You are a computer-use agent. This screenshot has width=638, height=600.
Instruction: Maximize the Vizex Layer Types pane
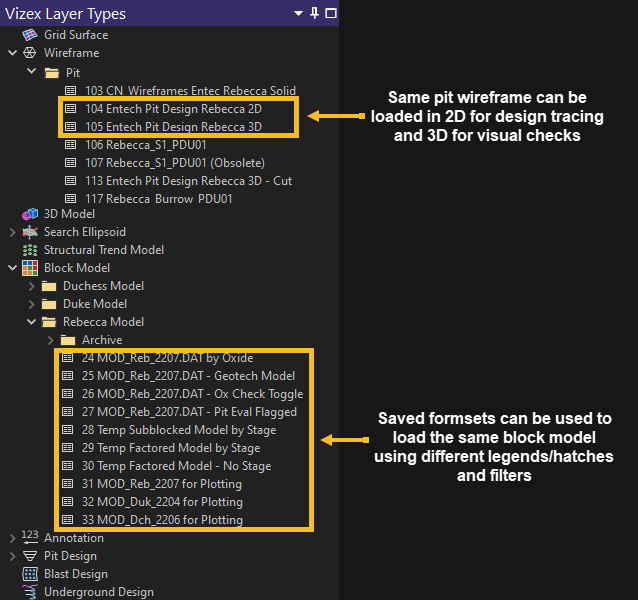point(331,13)
